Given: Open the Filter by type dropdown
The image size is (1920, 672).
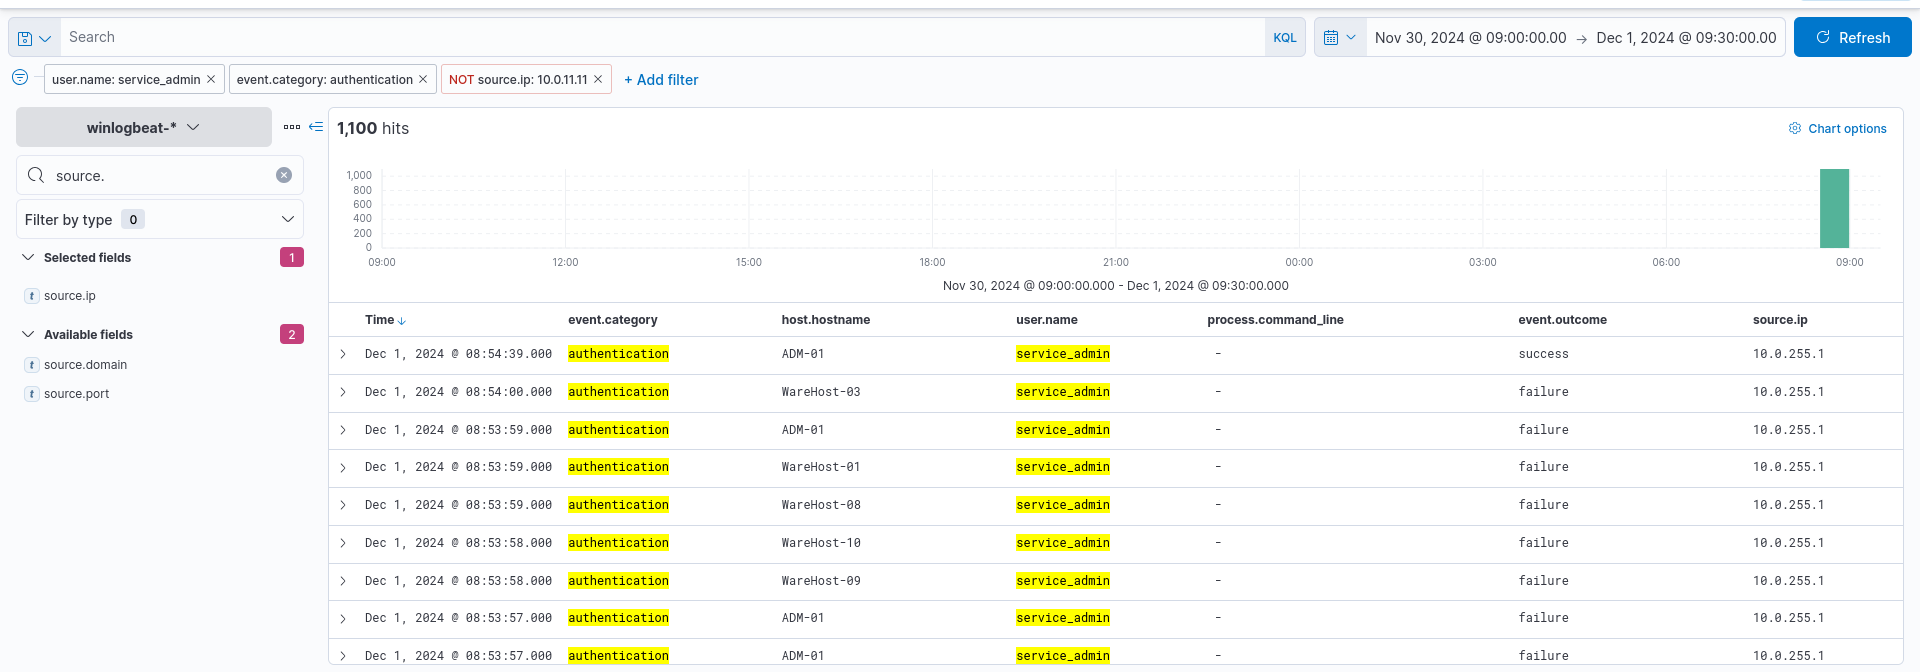Looking at the screenshot, I should (x=160, y=219).
